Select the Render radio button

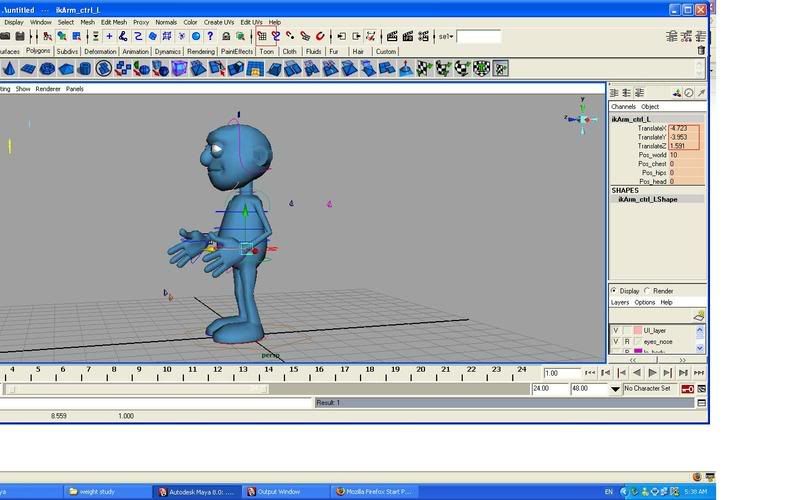[647, 291]
